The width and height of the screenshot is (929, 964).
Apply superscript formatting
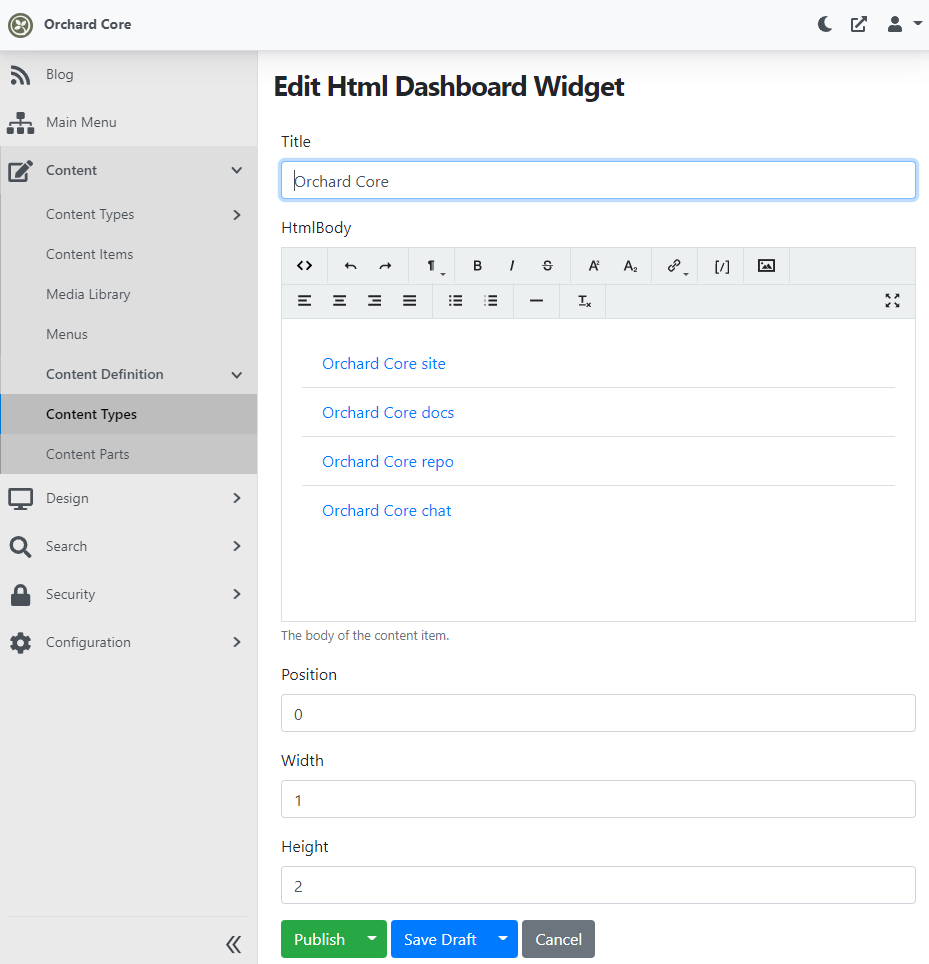[x=594, y=266]
